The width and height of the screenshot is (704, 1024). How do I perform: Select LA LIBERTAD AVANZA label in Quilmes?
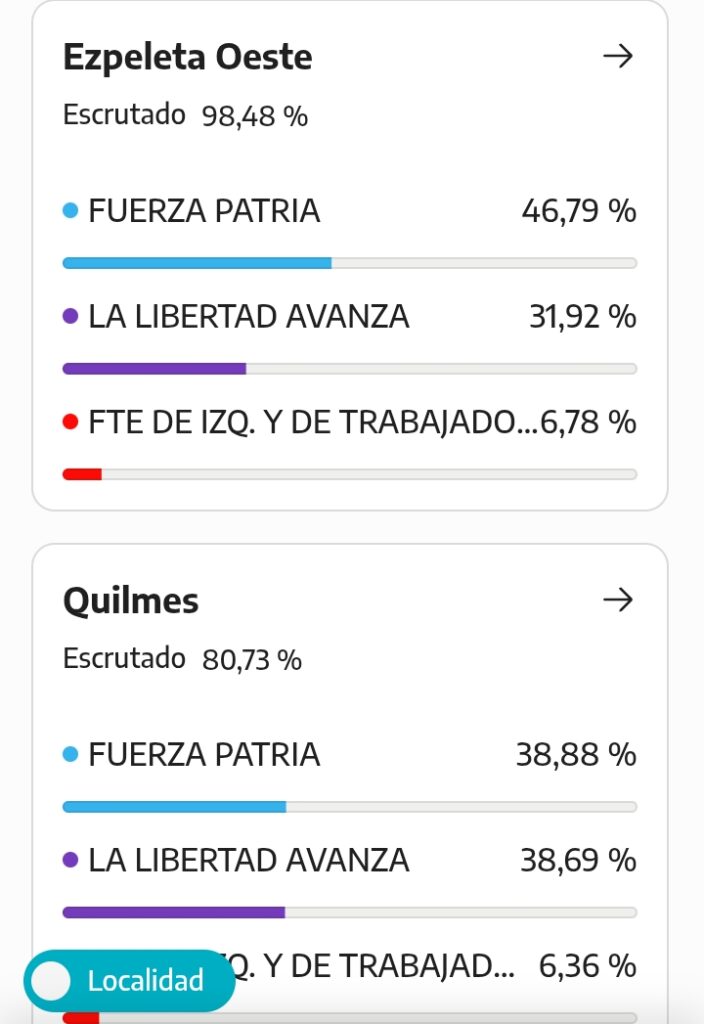coord(249,860)
